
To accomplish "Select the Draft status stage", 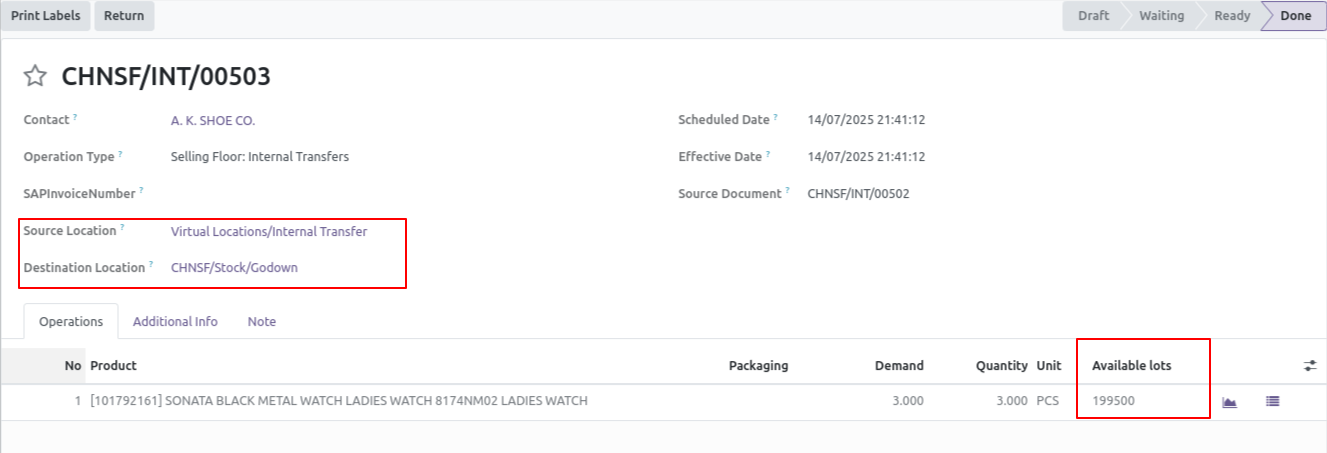I will point(1093,16).
